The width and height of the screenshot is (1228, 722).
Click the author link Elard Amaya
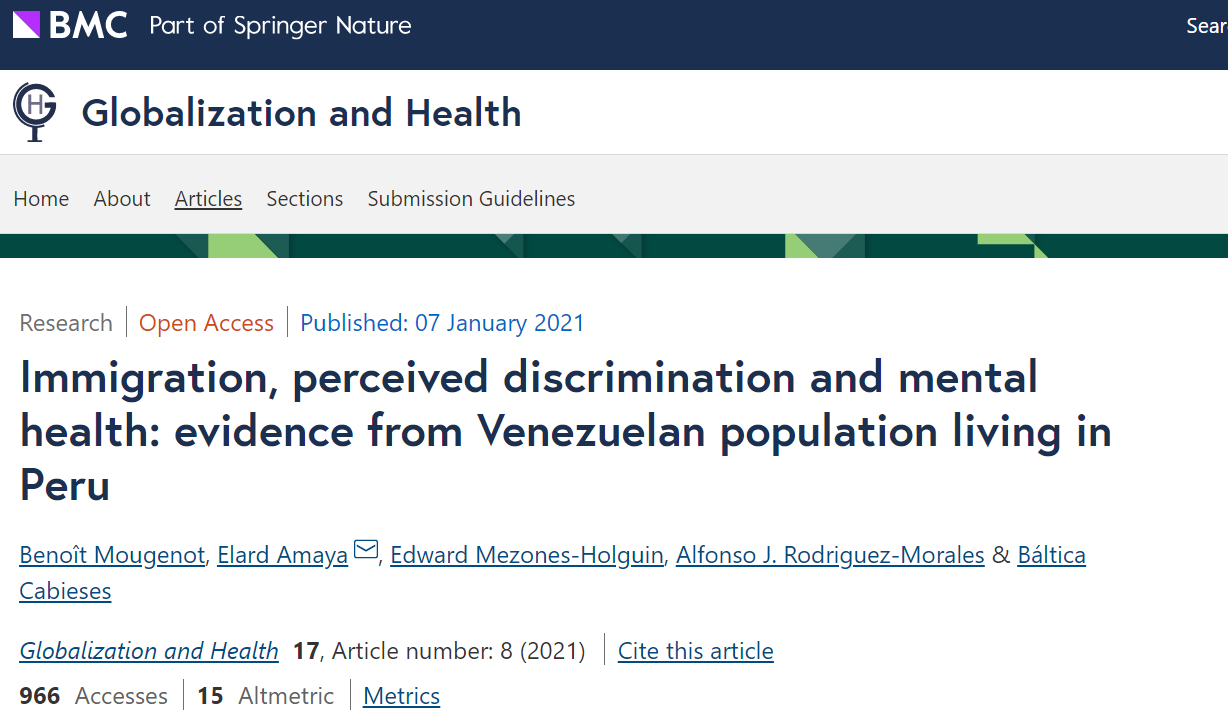(x=281, y=554)
